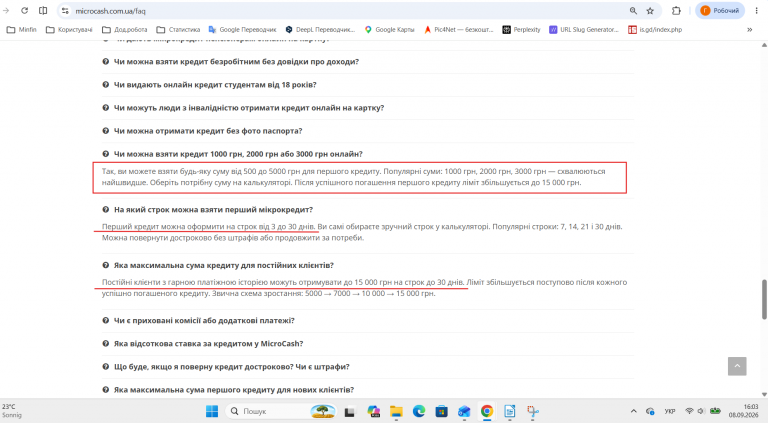Click the scroll-to-top arrow button
Screen dimensions: 768x423
click(737, 366)
